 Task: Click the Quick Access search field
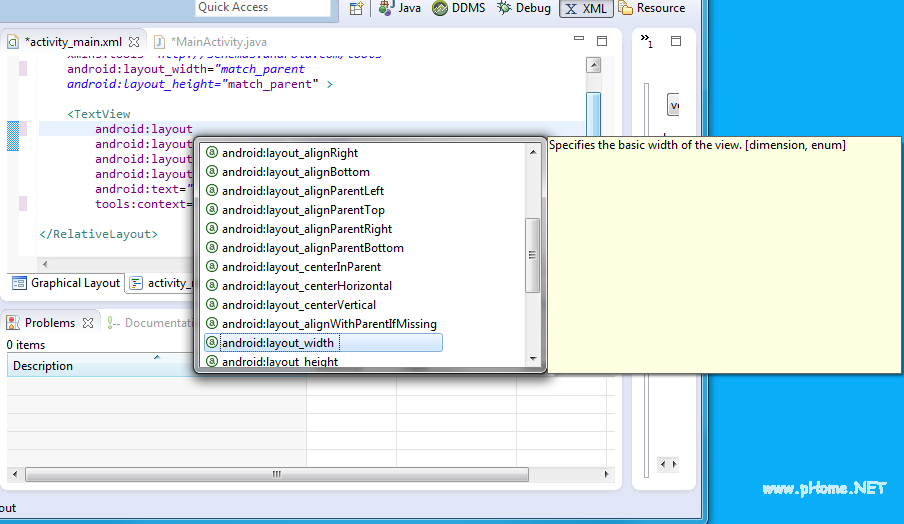263,7
